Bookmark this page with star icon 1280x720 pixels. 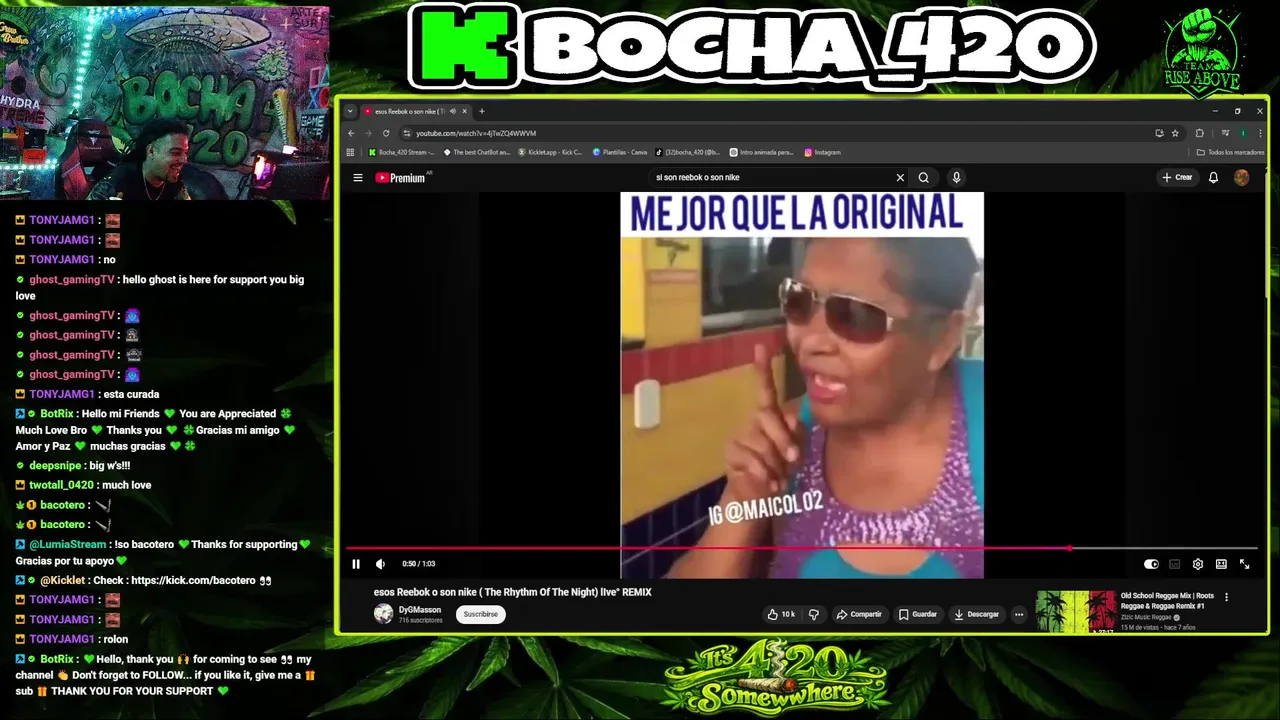pos(1175,133)
